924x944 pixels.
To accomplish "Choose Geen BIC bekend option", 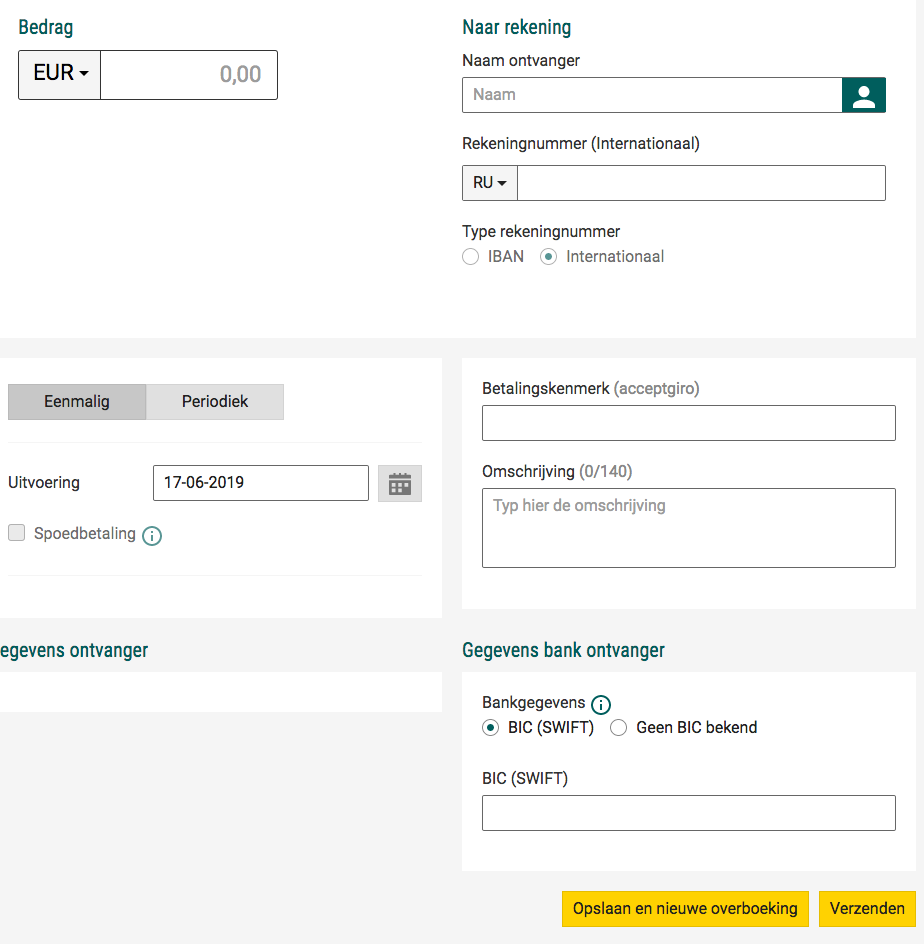I will coord(619,728).
